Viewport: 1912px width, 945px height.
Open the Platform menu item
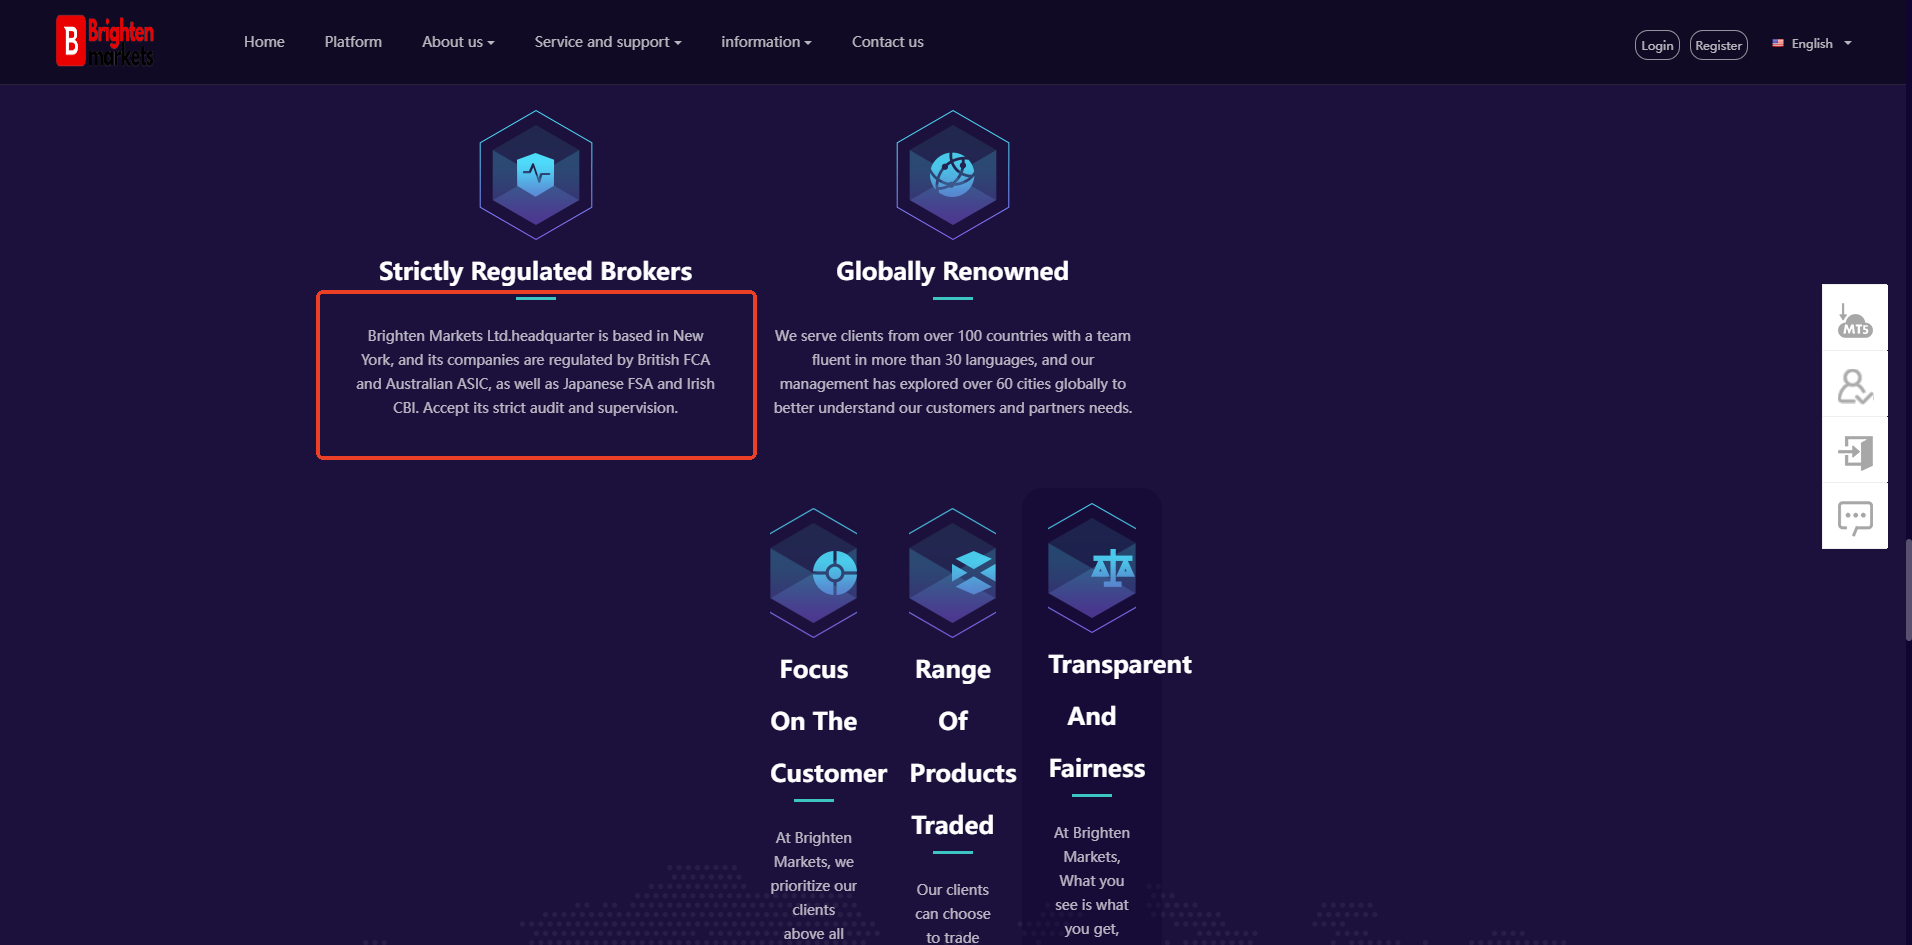point(353,42)
